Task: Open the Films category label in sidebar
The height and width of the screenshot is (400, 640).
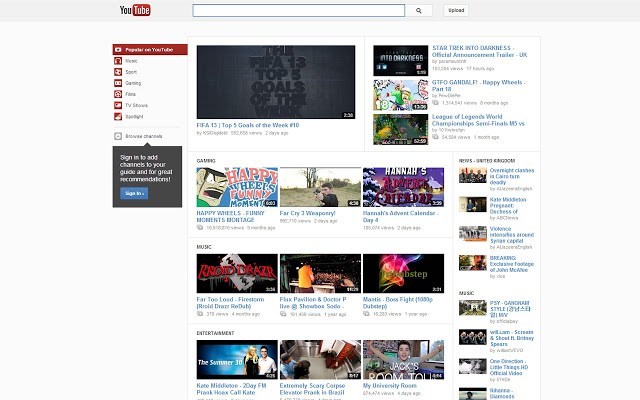Action: [x=131, y=94]
